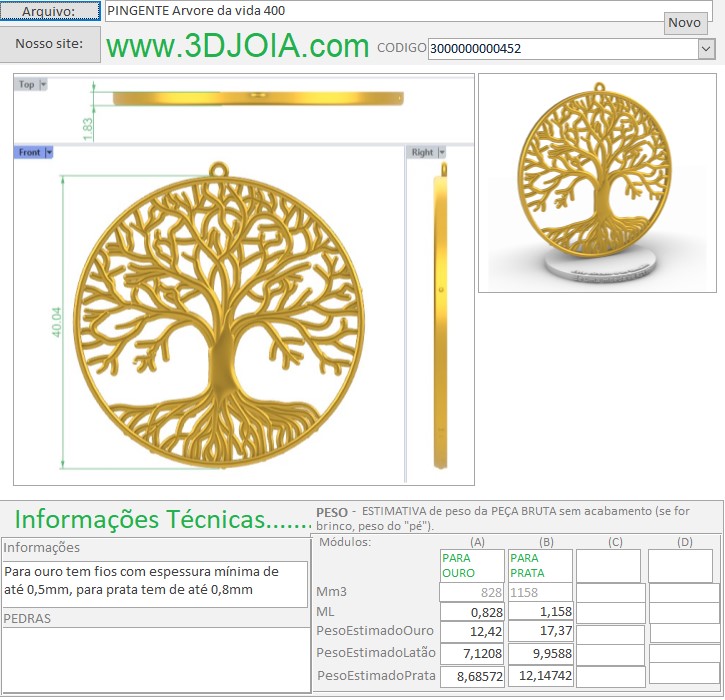Click the Mm3 field showing 1158
This screenshot has width=725, height=700.
tap(540, 592)
